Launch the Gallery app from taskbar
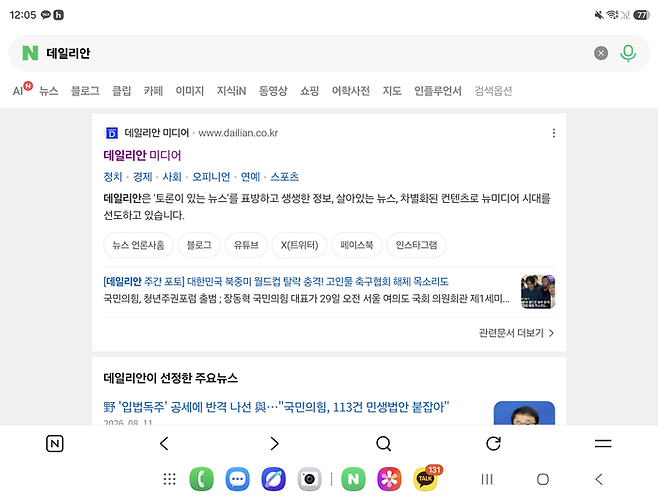The width and height of the screenshot is (658, 496). pyautogui.click(x=389, y=479)
